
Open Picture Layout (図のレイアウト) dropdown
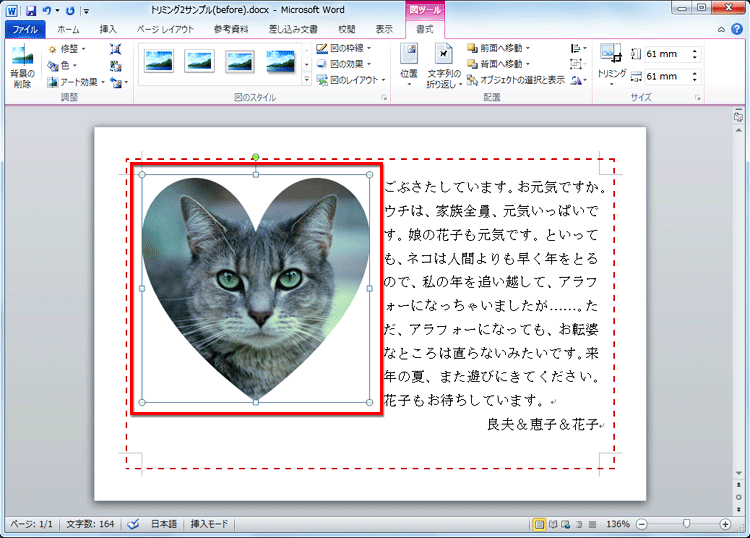351,80
